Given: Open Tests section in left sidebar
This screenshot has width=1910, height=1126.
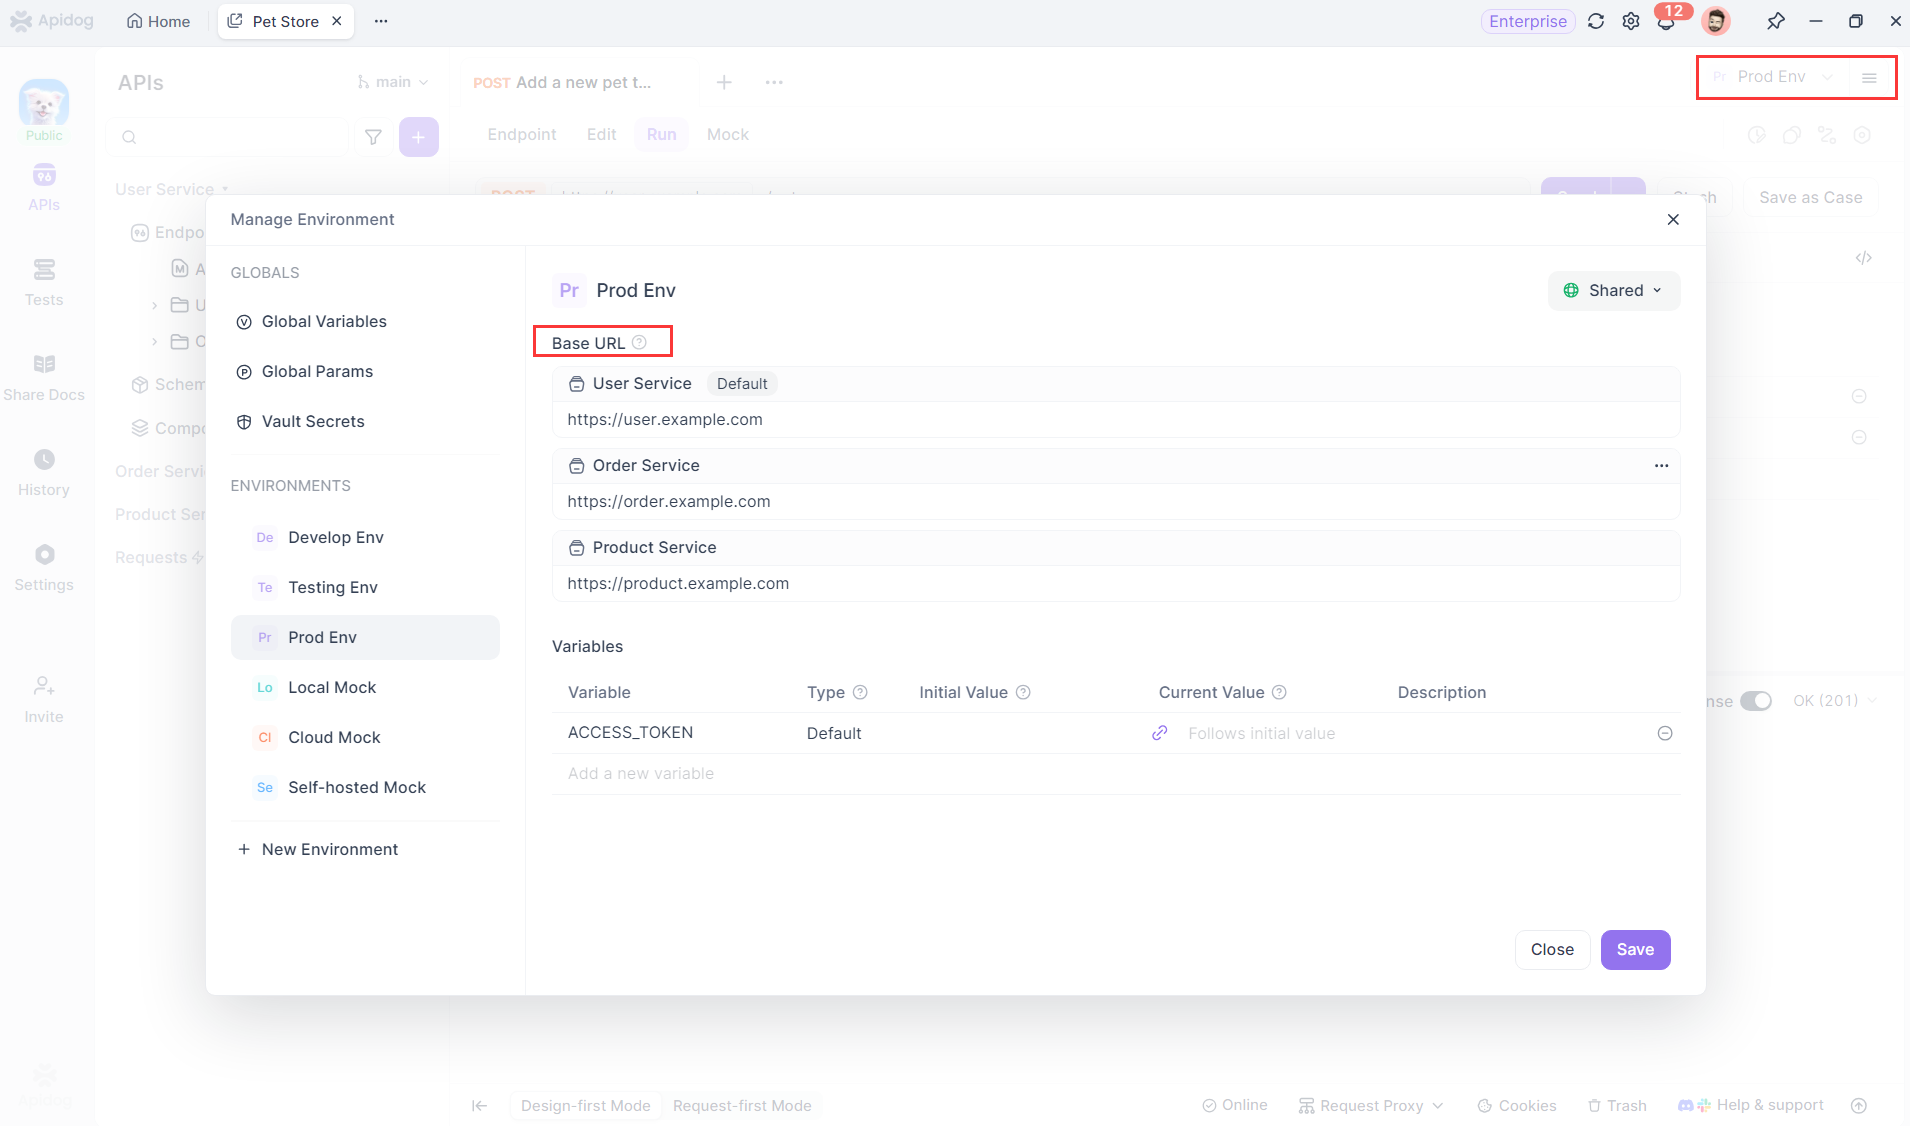Looking at the screenshot, I should click(x=44, y=282).
